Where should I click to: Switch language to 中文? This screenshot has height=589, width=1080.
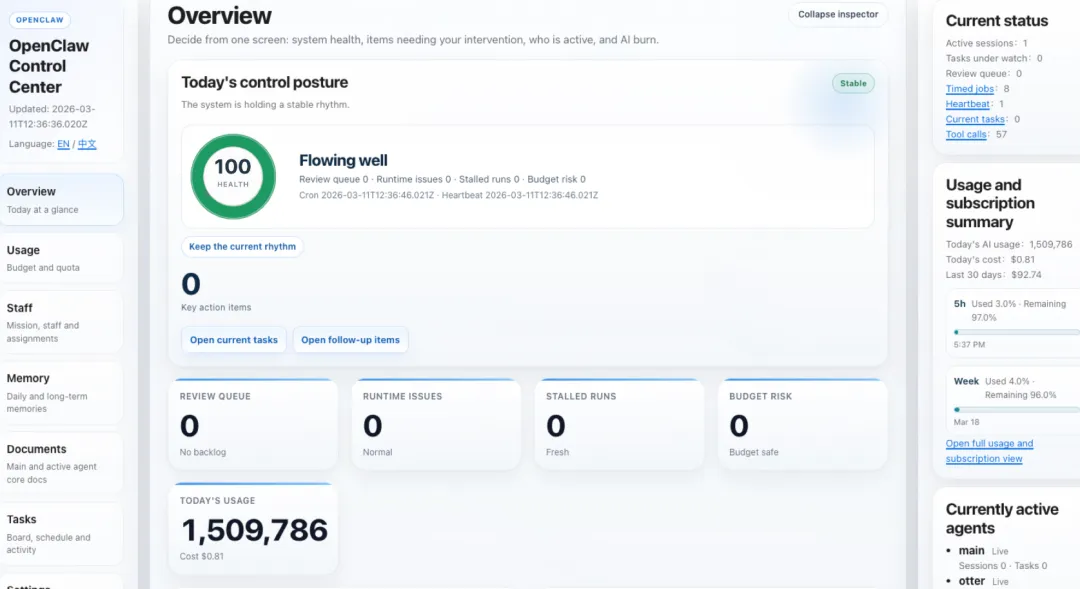pyautogui.click(x=87, y=144)
